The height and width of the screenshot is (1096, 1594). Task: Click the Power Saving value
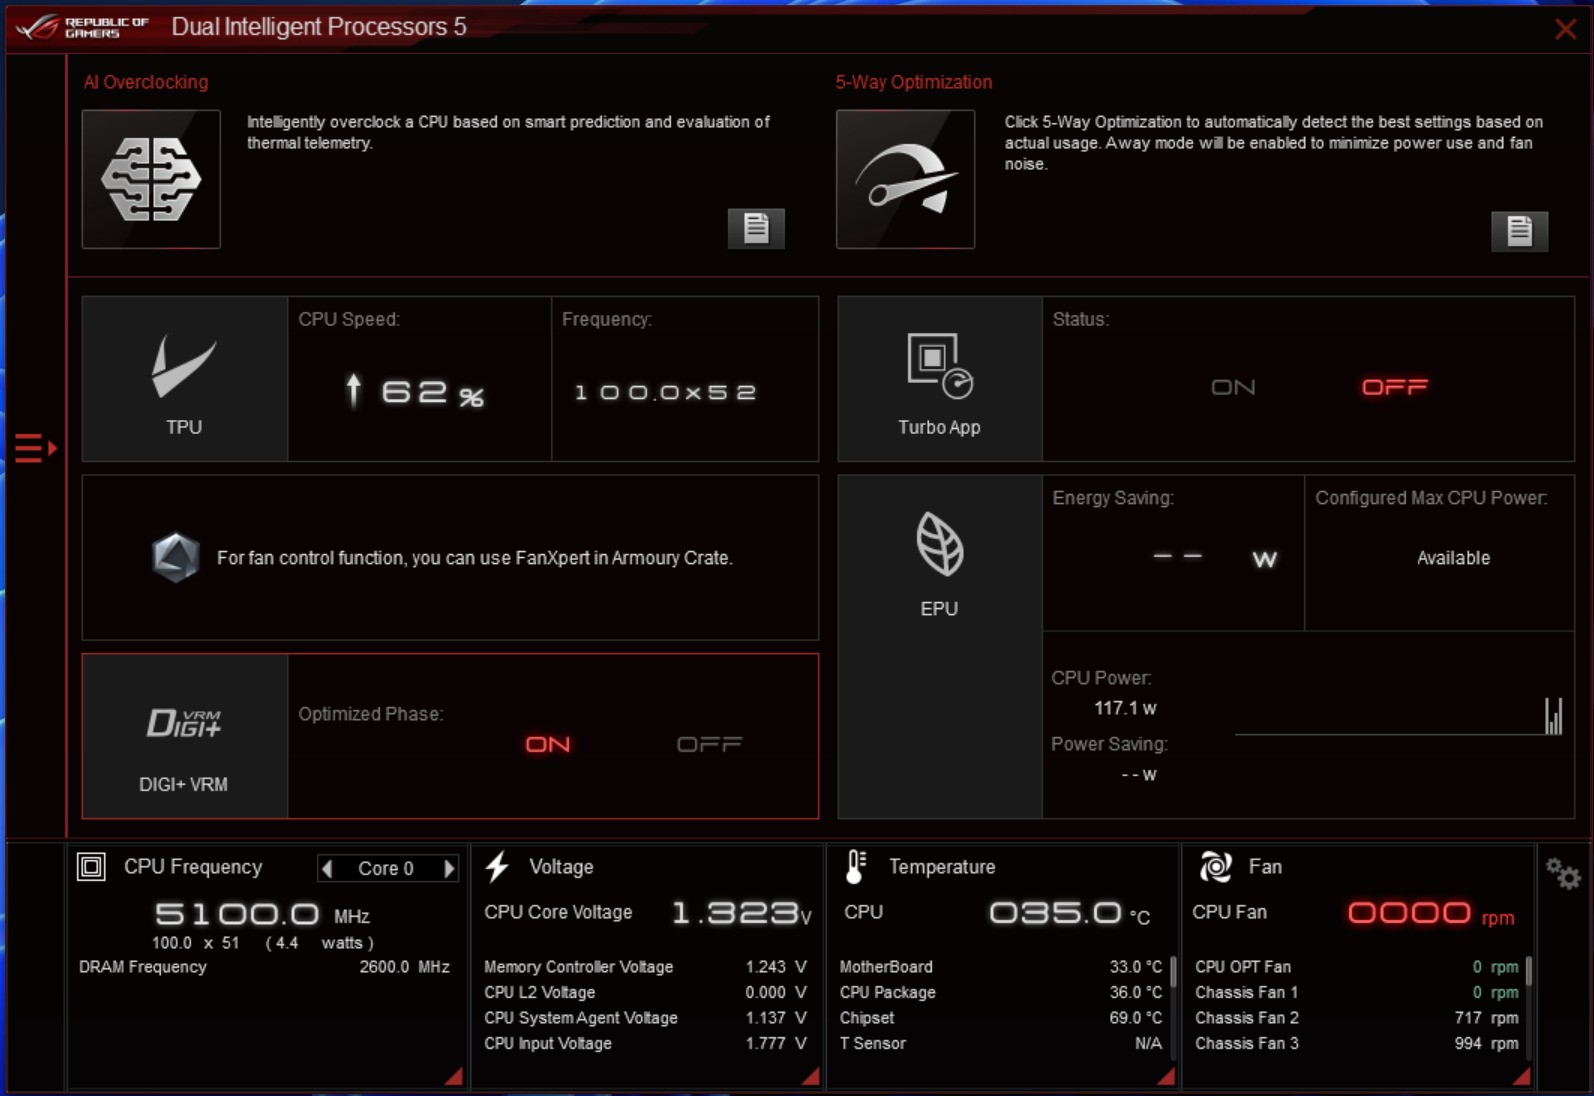[1138, 775]
